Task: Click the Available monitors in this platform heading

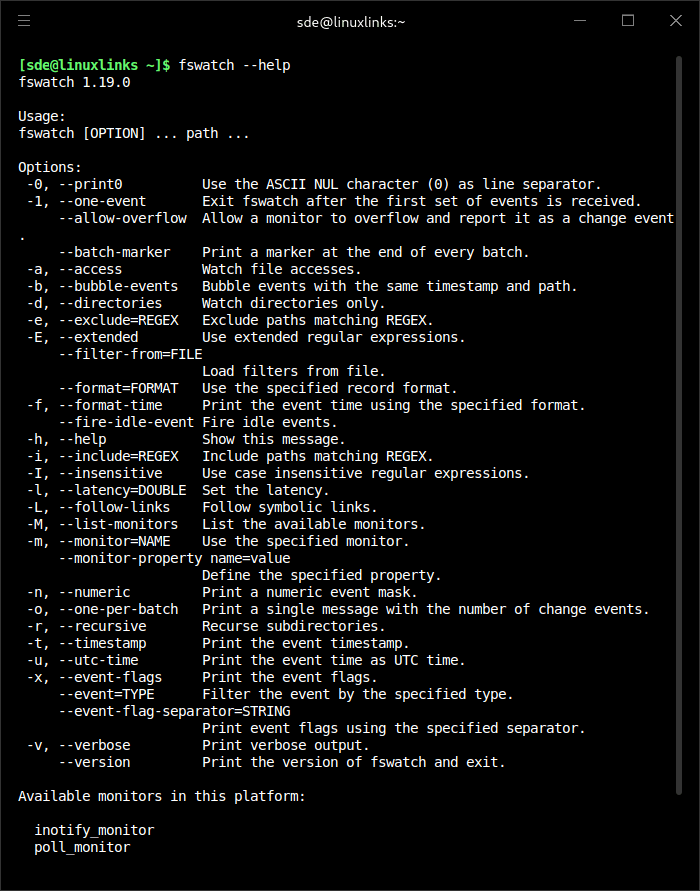Action: point(162,796)
